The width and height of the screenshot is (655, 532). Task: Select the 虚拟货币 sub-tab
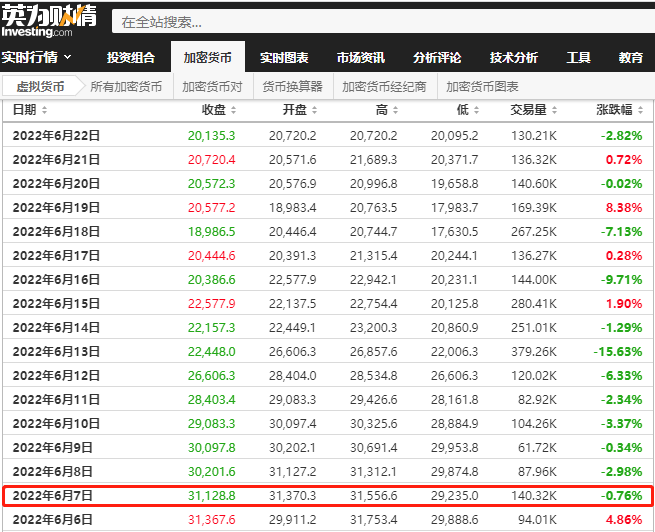[40, 86]
